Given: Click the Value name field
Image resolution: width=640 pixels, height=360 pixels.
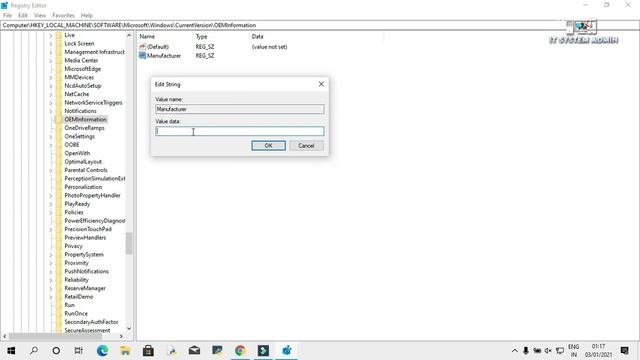Looking at the screenshot, I should (240, 109).
